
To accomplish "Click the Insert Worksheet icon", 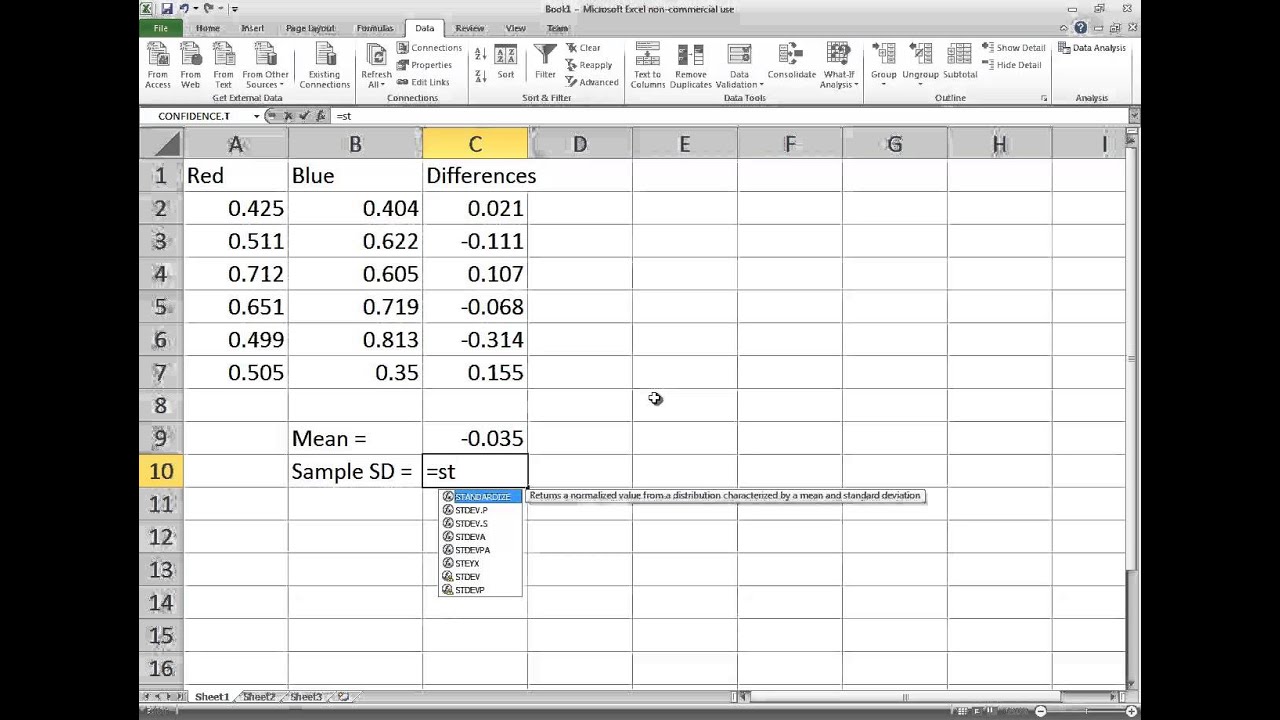I will click(x=343, y=697).
